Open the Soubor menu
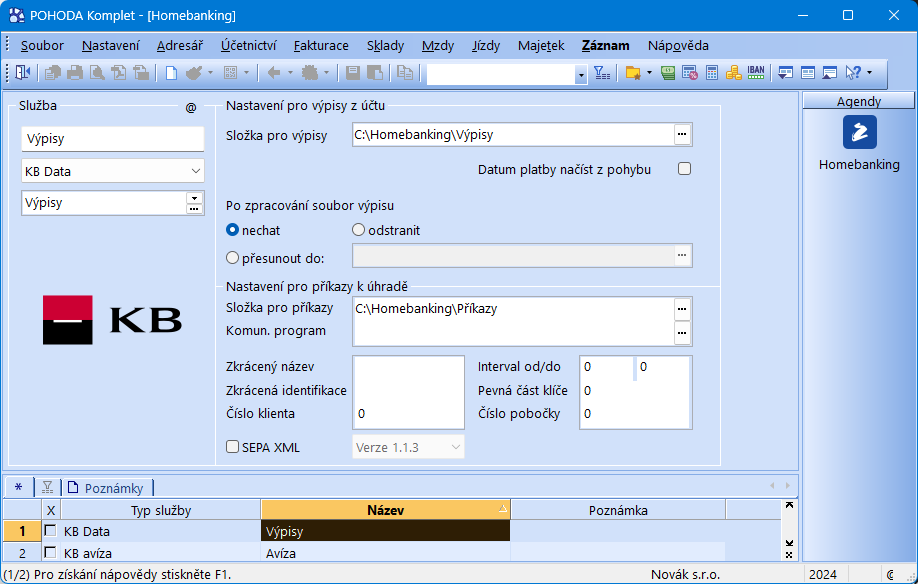918x584 pixels. coord(42,46)
